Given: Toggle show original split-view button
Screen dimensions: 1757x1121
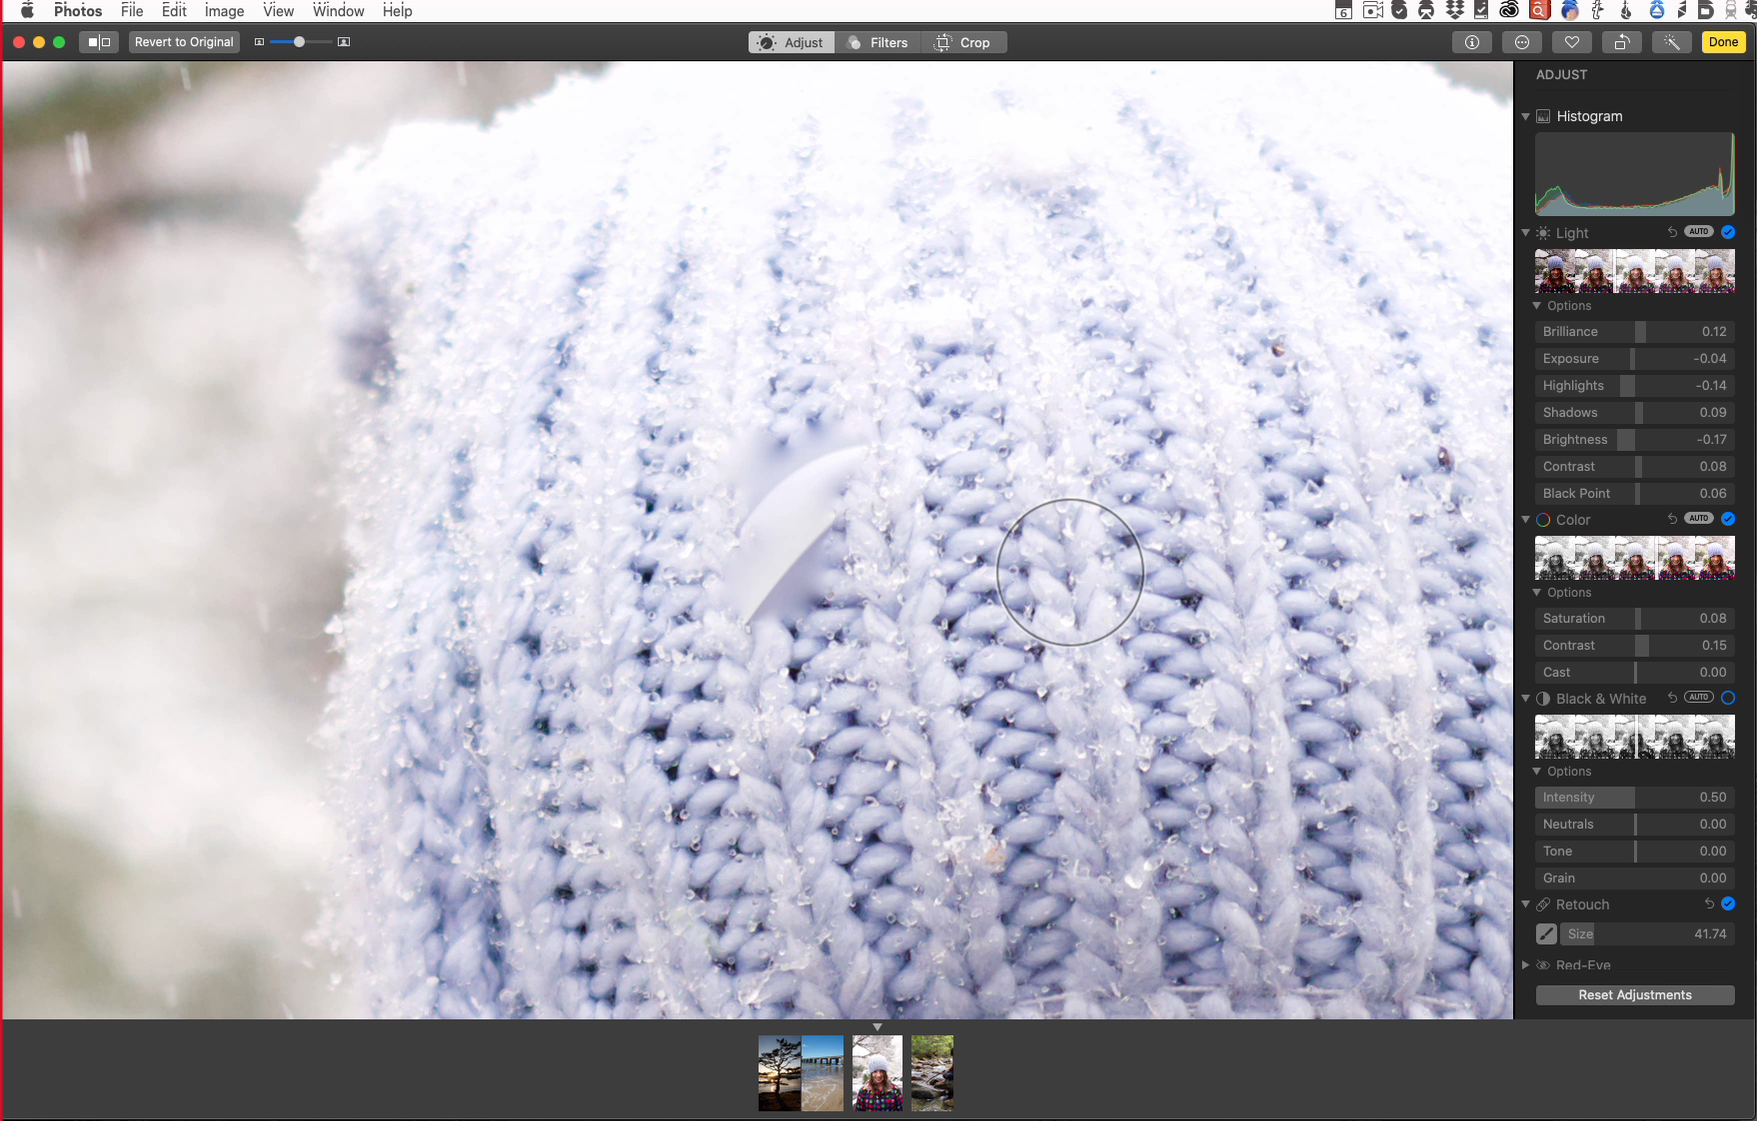Looking at the screenshot, I should coord(99,42).
